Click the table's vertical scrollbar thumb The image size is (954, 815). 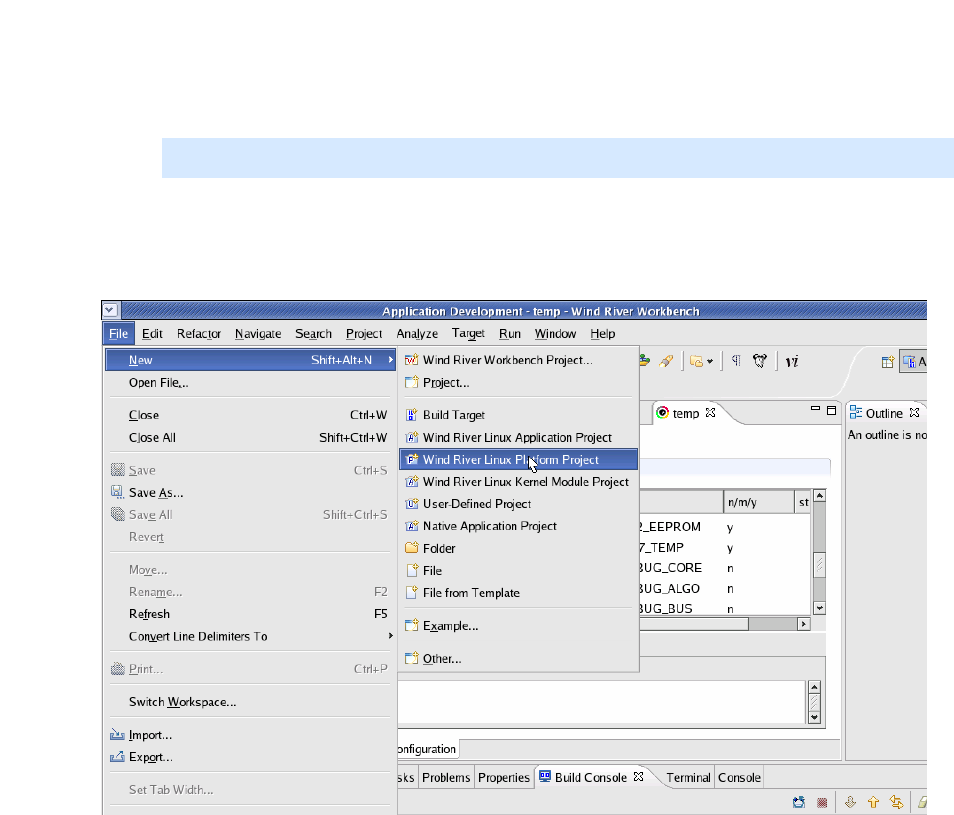click(x=820, y=565)
